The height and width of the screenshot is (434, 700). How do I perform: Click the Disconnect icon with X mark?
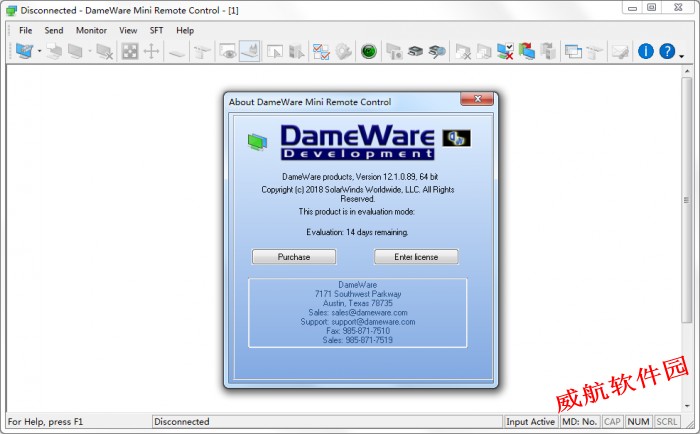point(104,51)
